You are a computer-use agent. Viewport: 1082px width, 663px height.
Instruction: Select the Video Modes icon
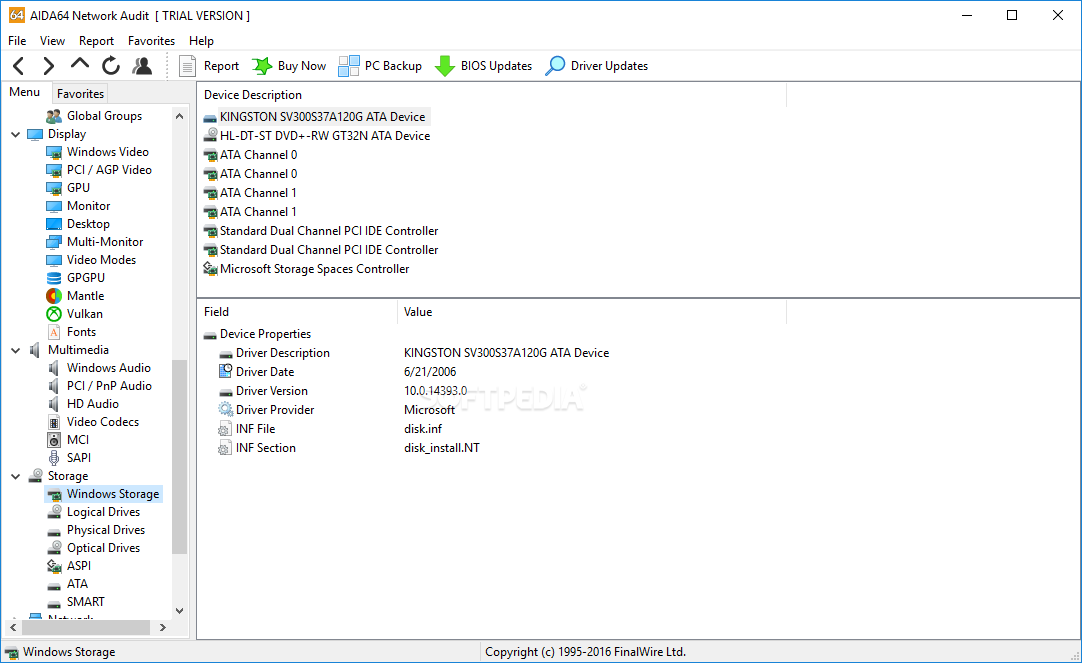click(54, 259)
